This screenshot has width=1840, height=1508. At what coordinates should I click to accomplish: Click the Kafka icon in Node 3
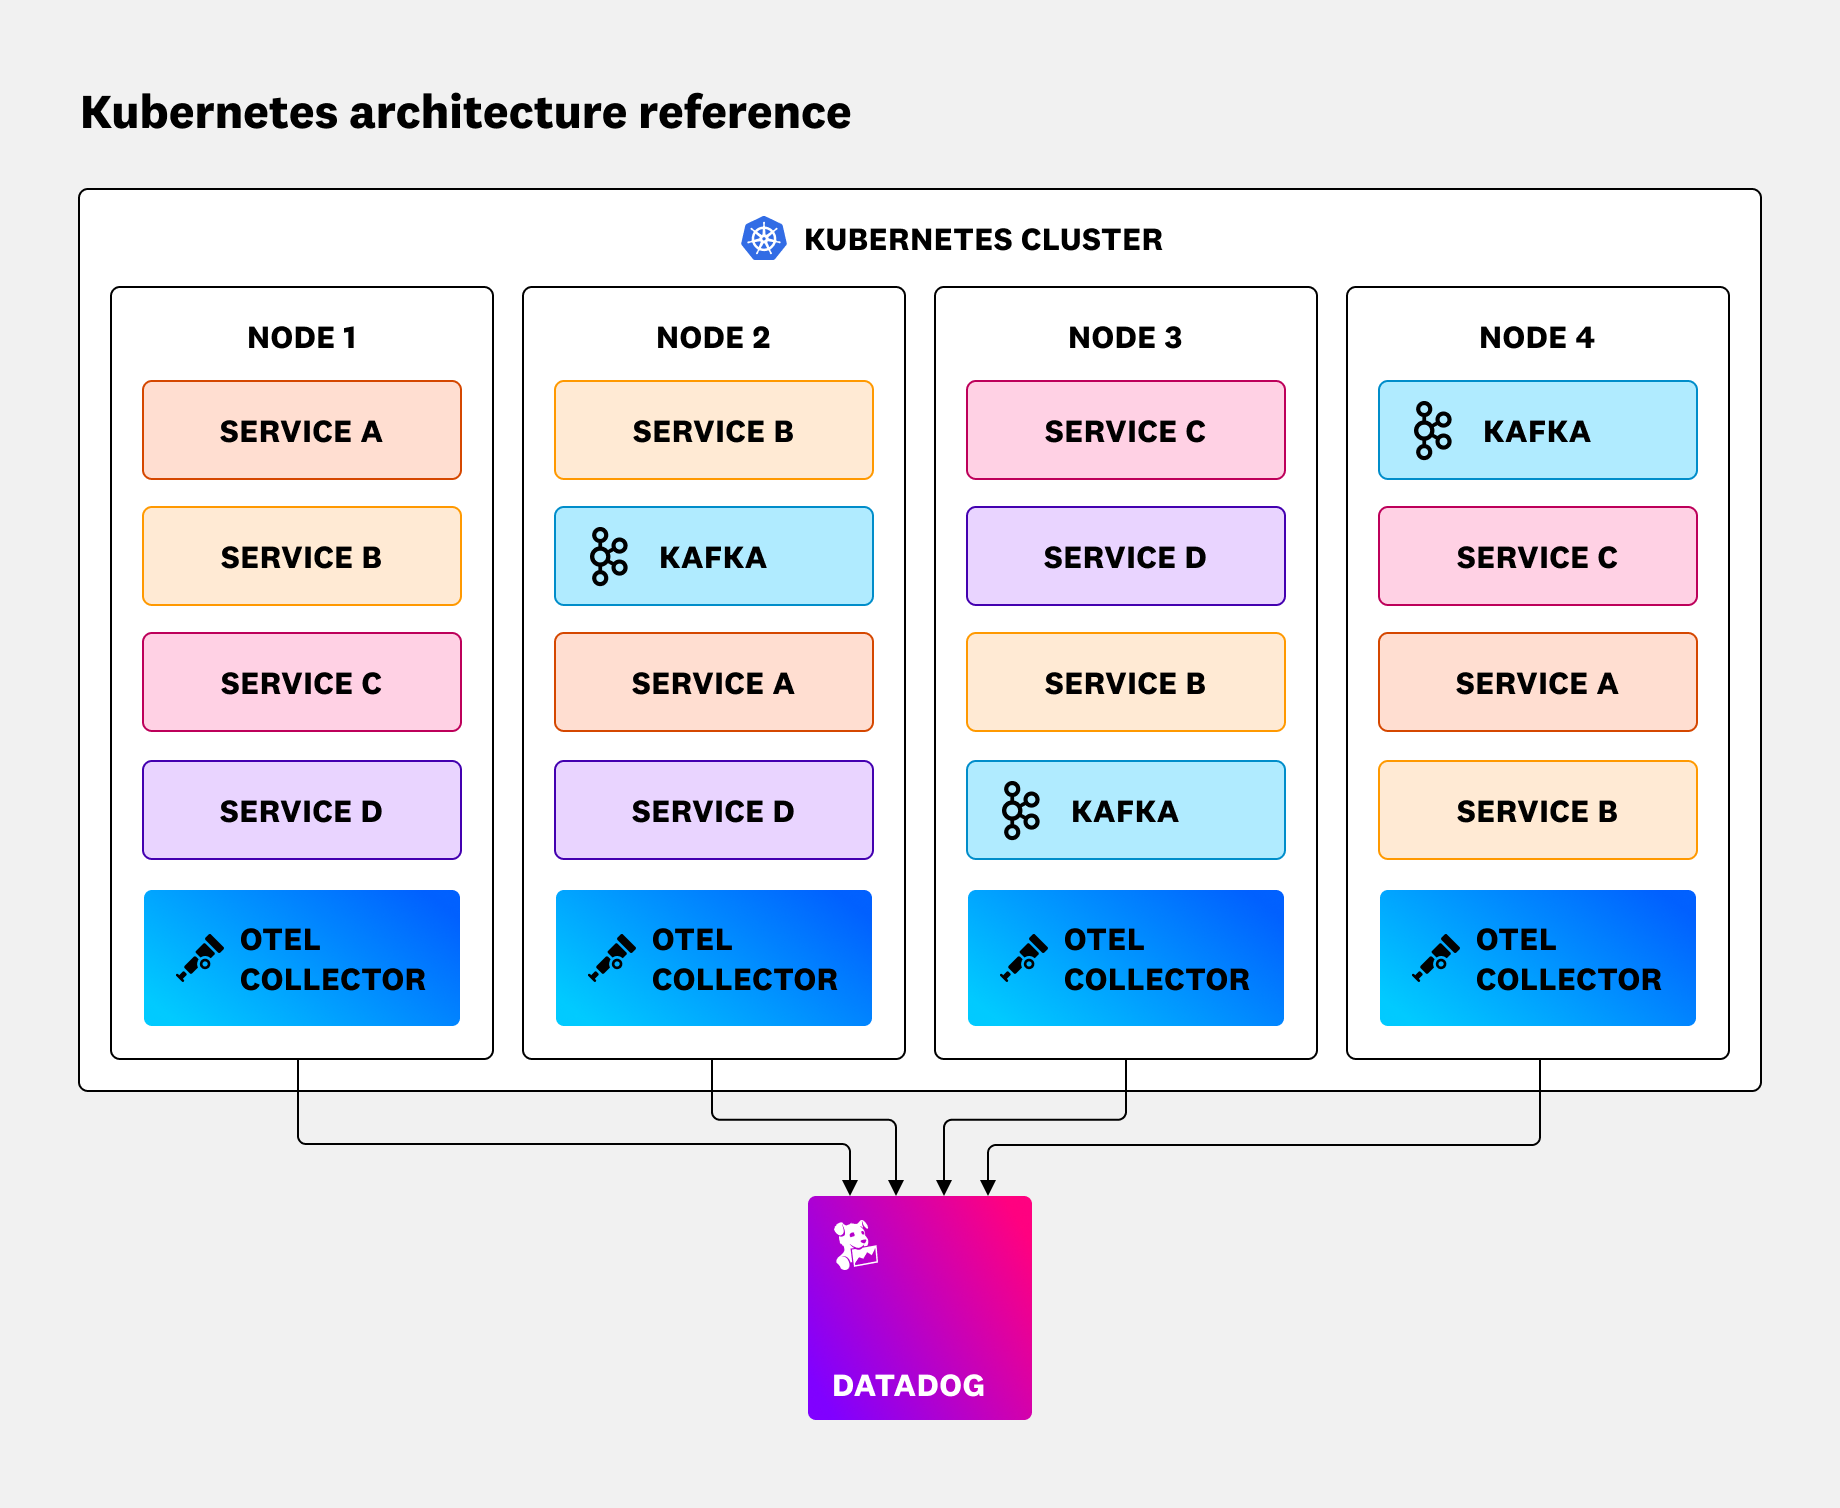click(1020, 811)
